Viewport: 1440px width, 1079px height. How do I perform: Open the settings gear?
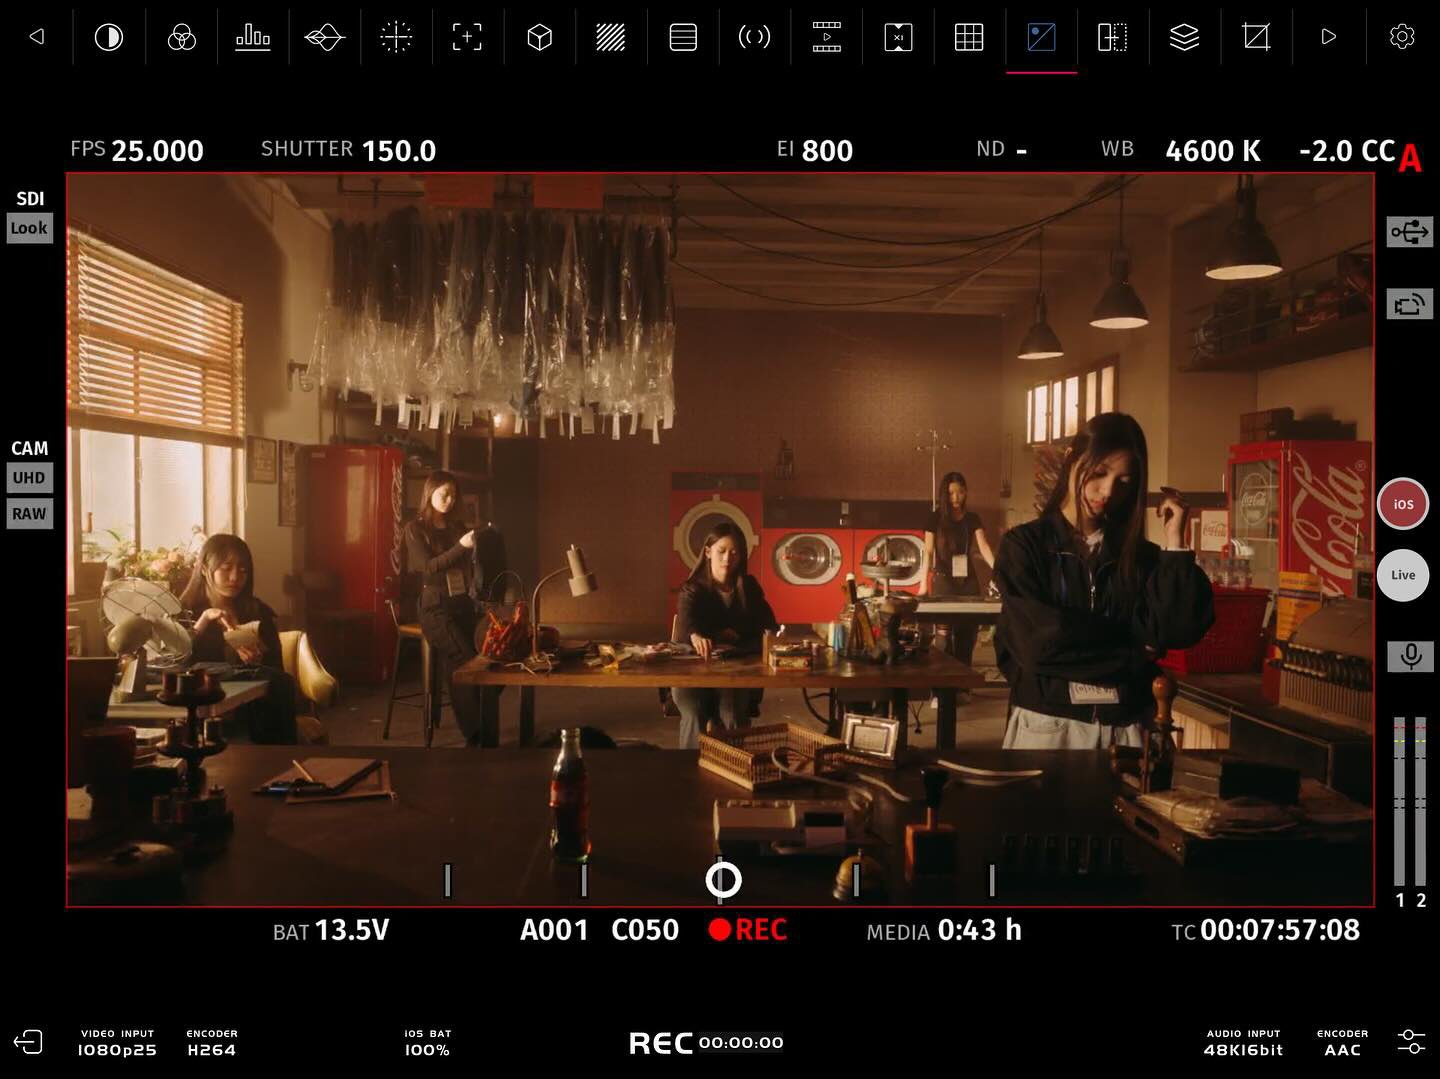[1402, 37]
